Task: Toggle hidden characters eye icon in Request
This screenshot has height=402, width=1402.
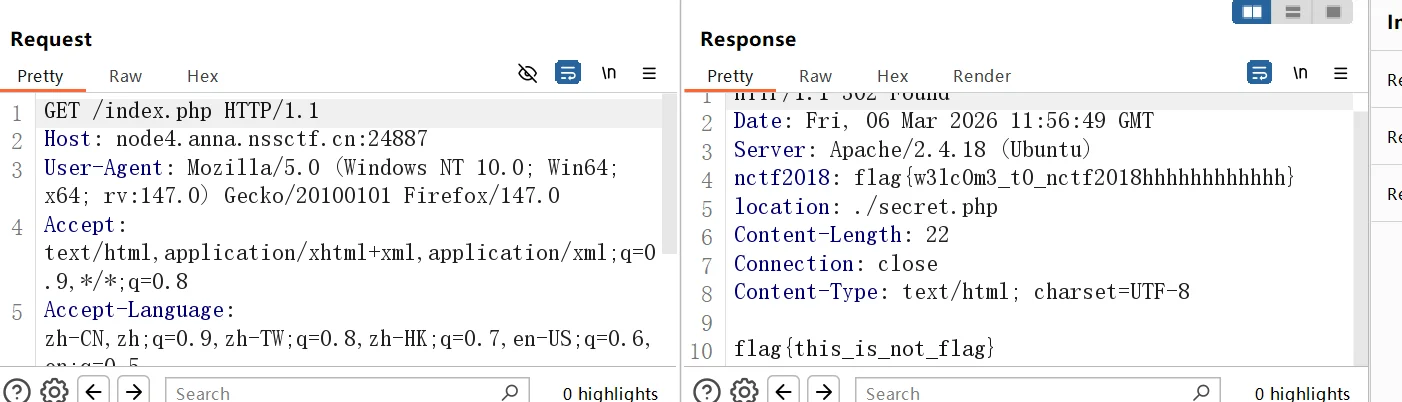Action: tap(528, 73)
